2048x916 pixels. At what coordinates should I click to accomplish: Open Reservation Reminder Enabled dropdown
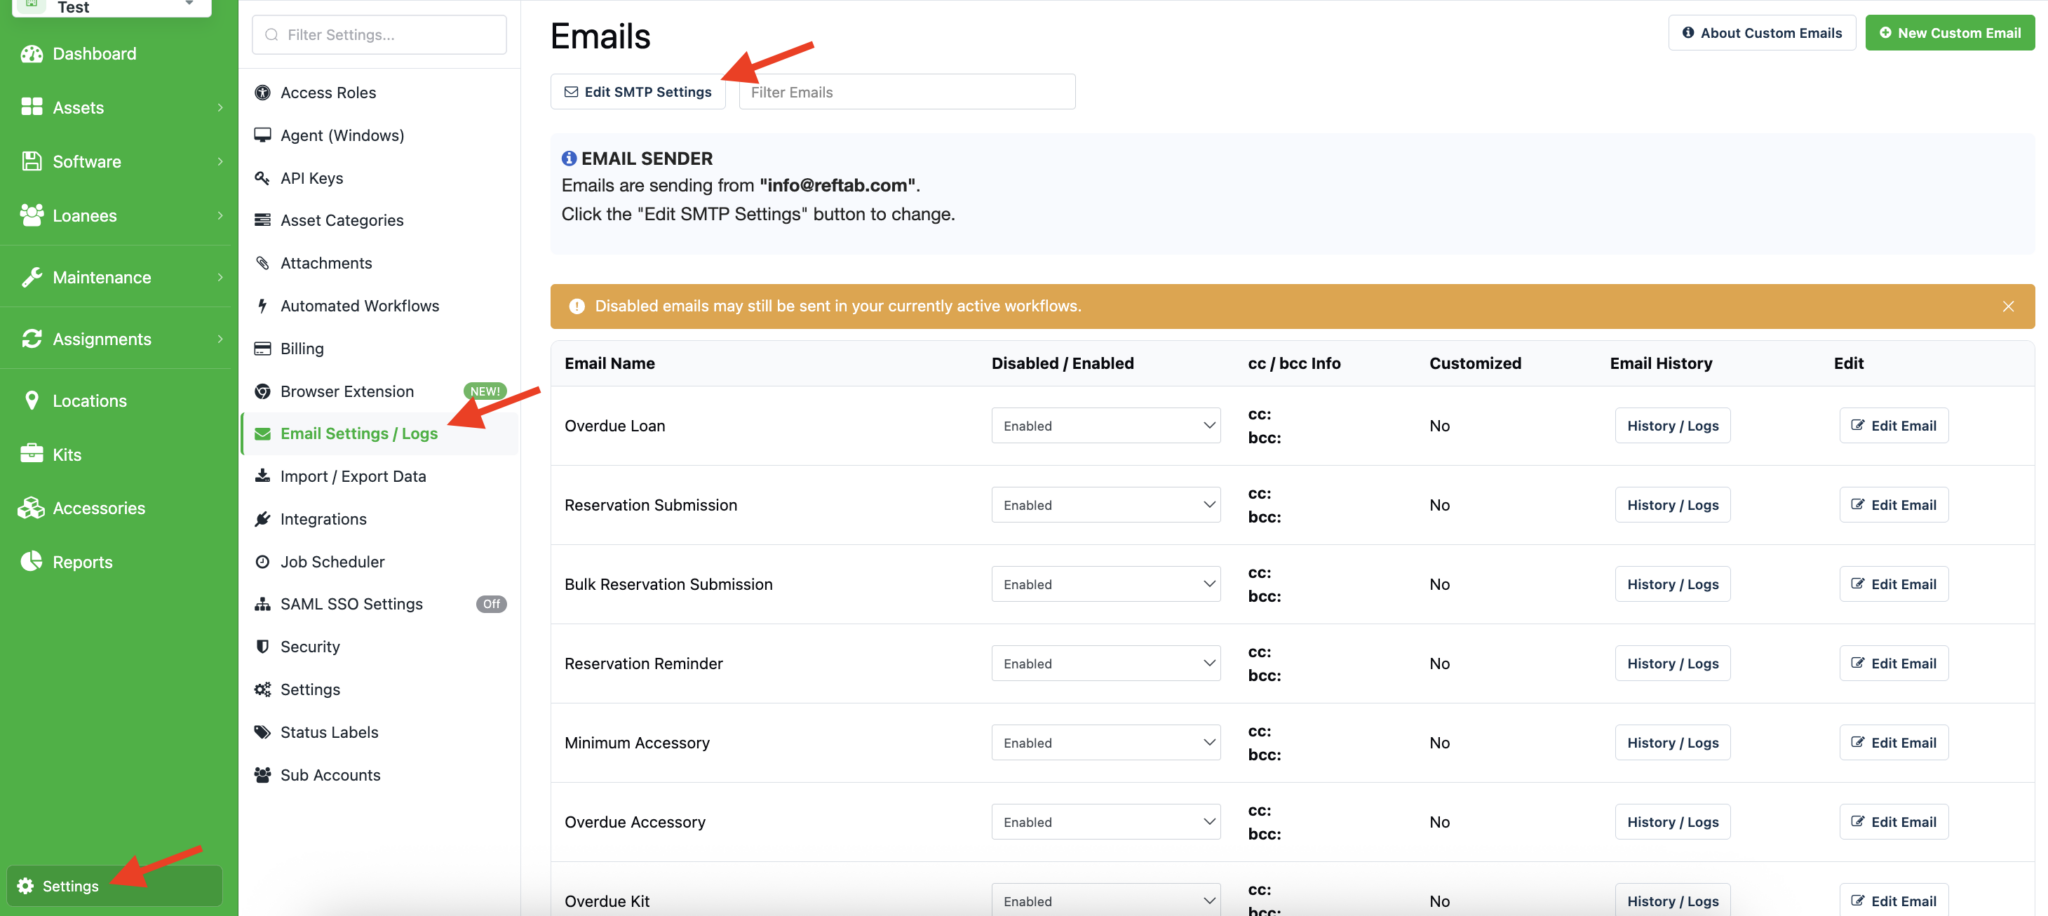tap(1106, 663)
